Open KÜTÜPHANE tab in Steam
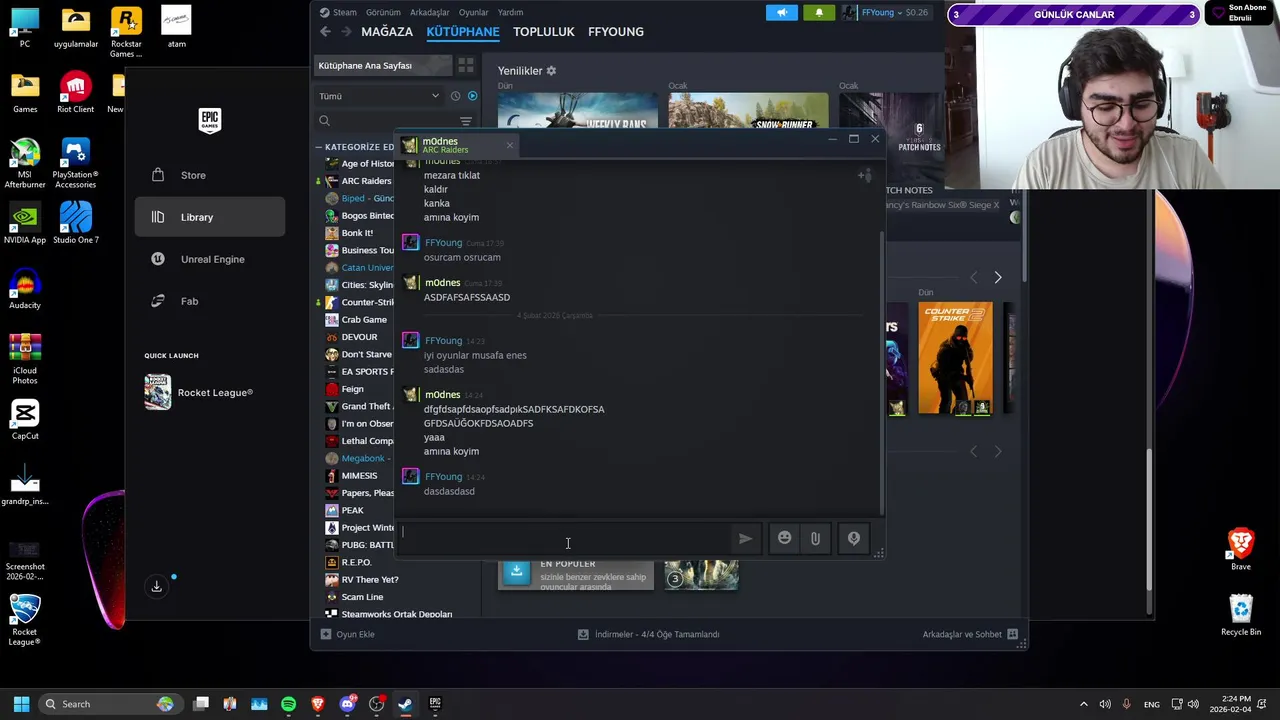1280x720 pixels. pos(463,32)
